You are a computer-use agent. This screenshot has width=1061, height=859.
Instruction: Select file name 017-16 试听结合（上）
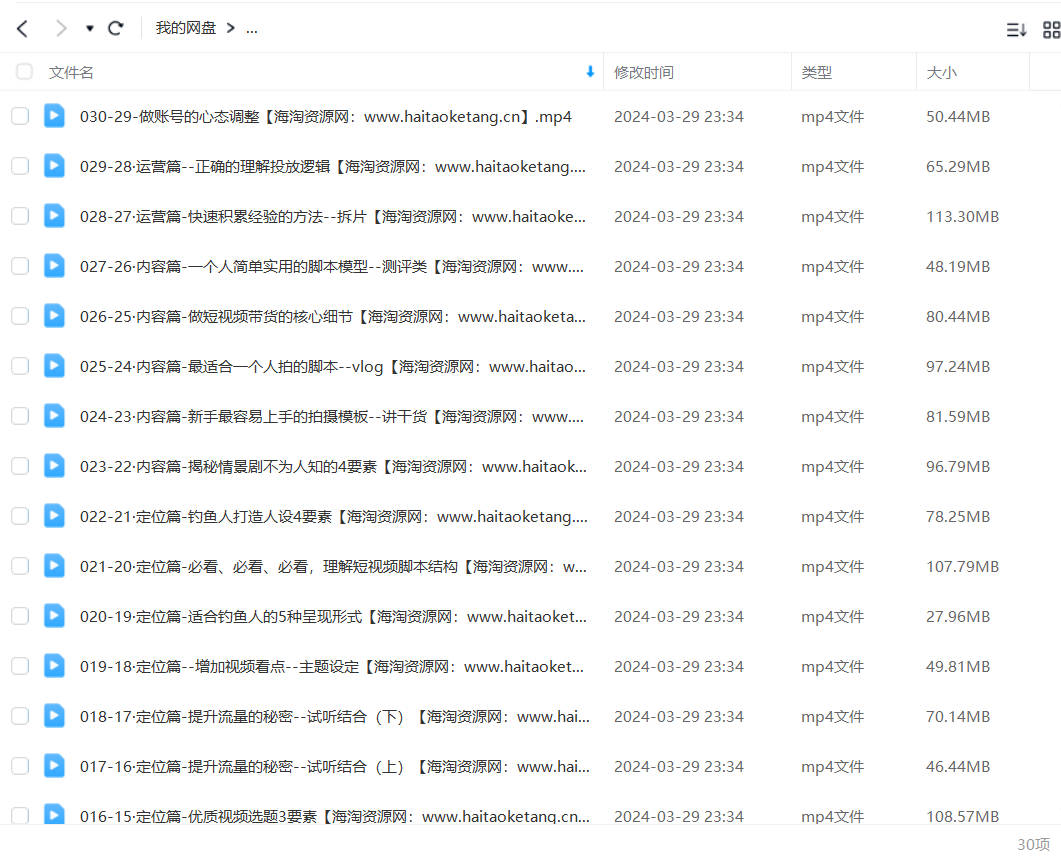point(335,767)
